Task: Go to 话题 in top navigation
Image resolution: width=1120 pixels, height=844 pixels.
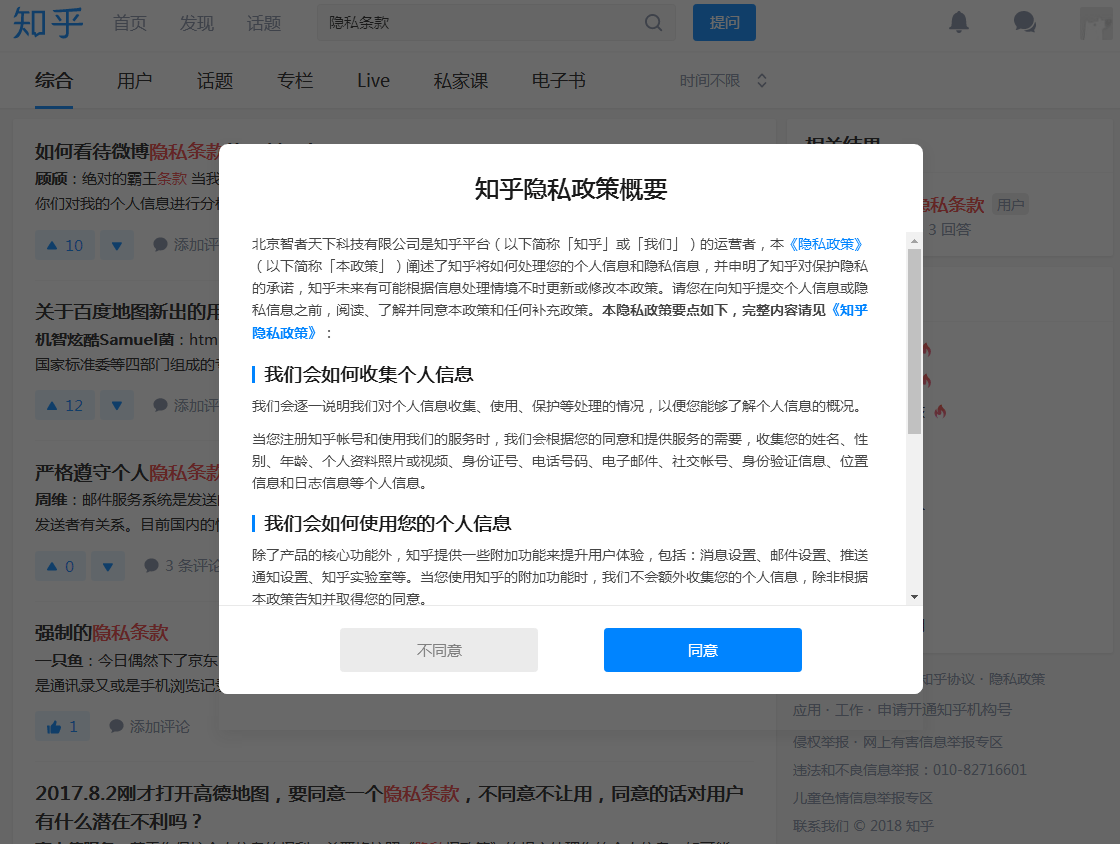Action: [x=264, y=23]
